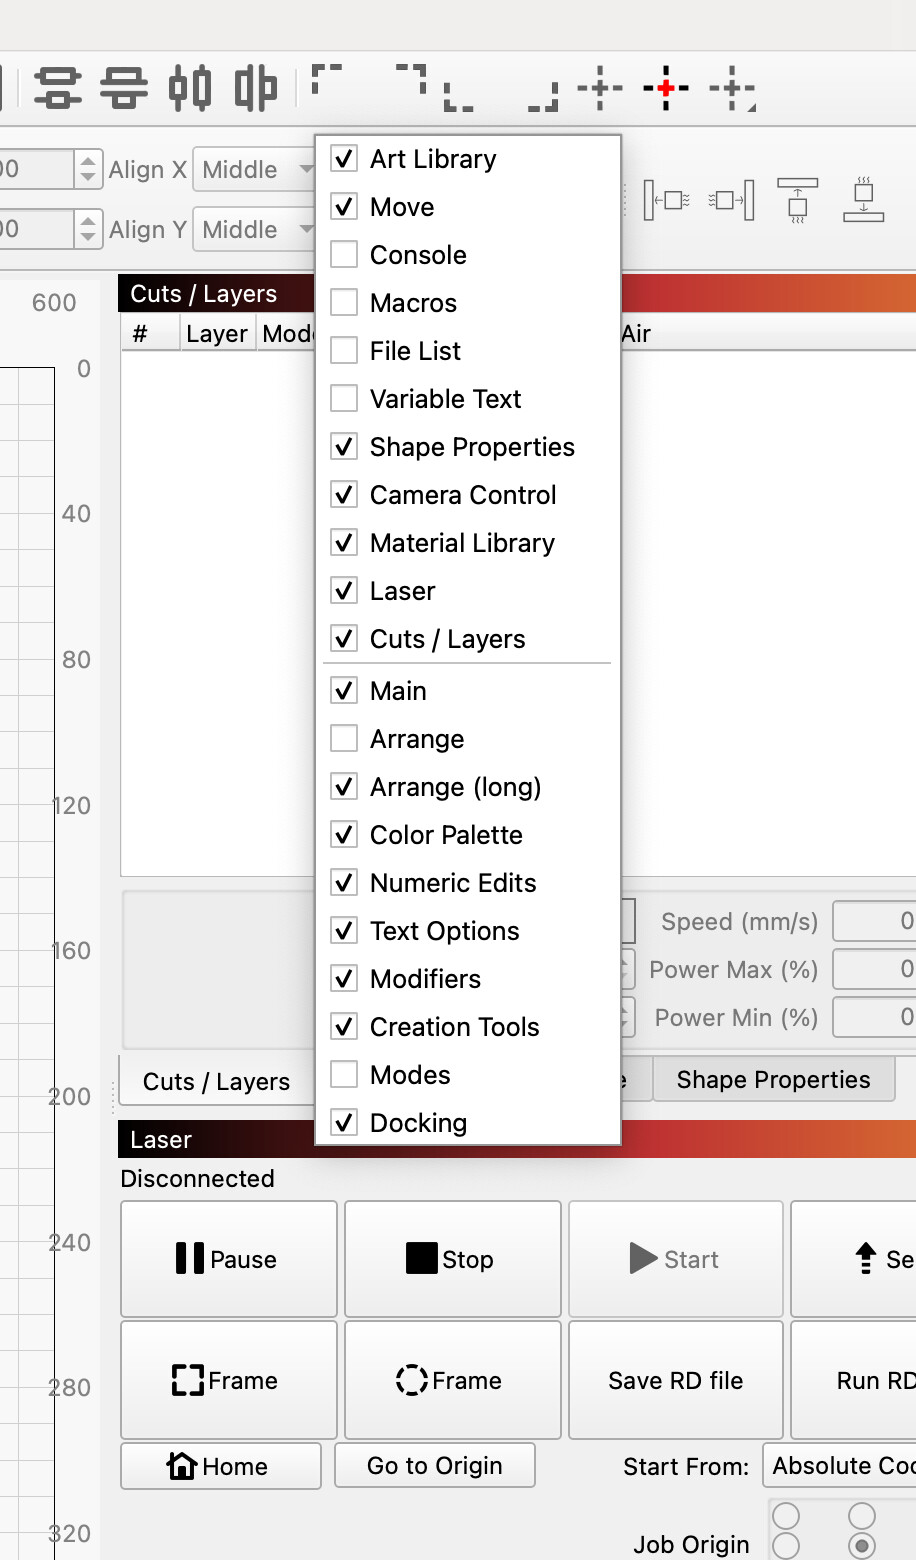Click the move laser to selection top icon
Image resolution: width=916 pixels, height=1560 pixels.
797,200
